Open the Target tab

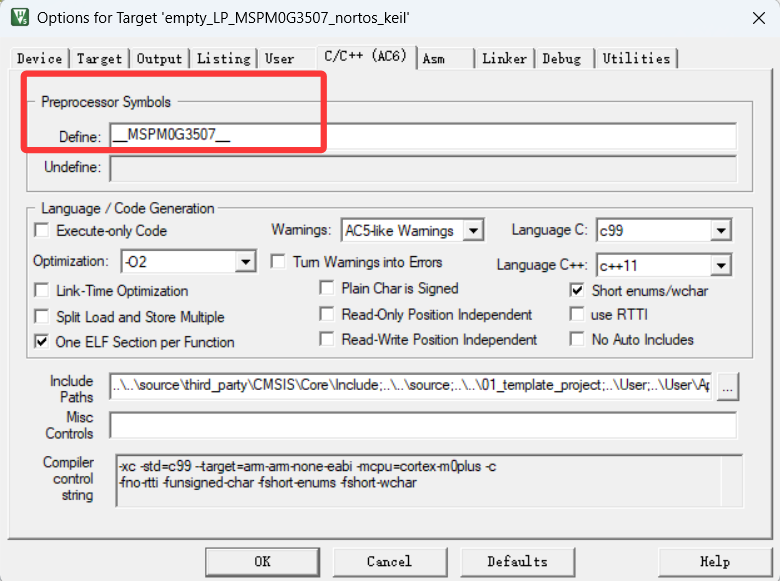click(99, 59)
